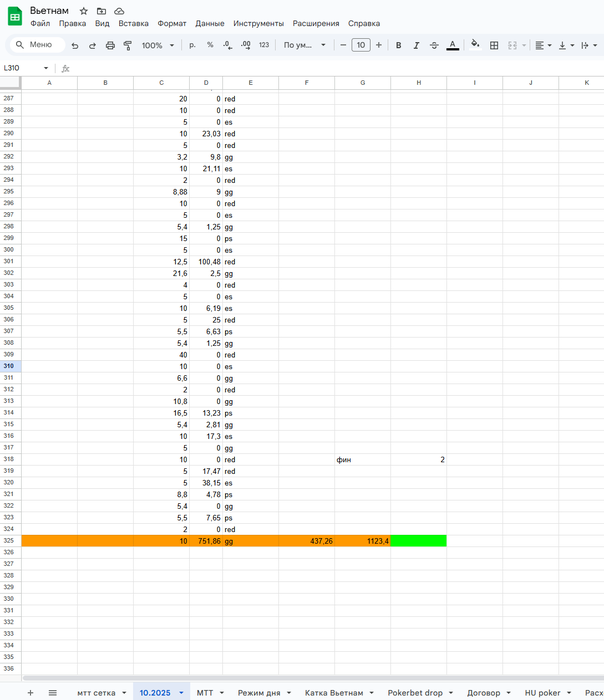Switch to Договор sheet tab

pyautogui.click(x=483, y=693)
